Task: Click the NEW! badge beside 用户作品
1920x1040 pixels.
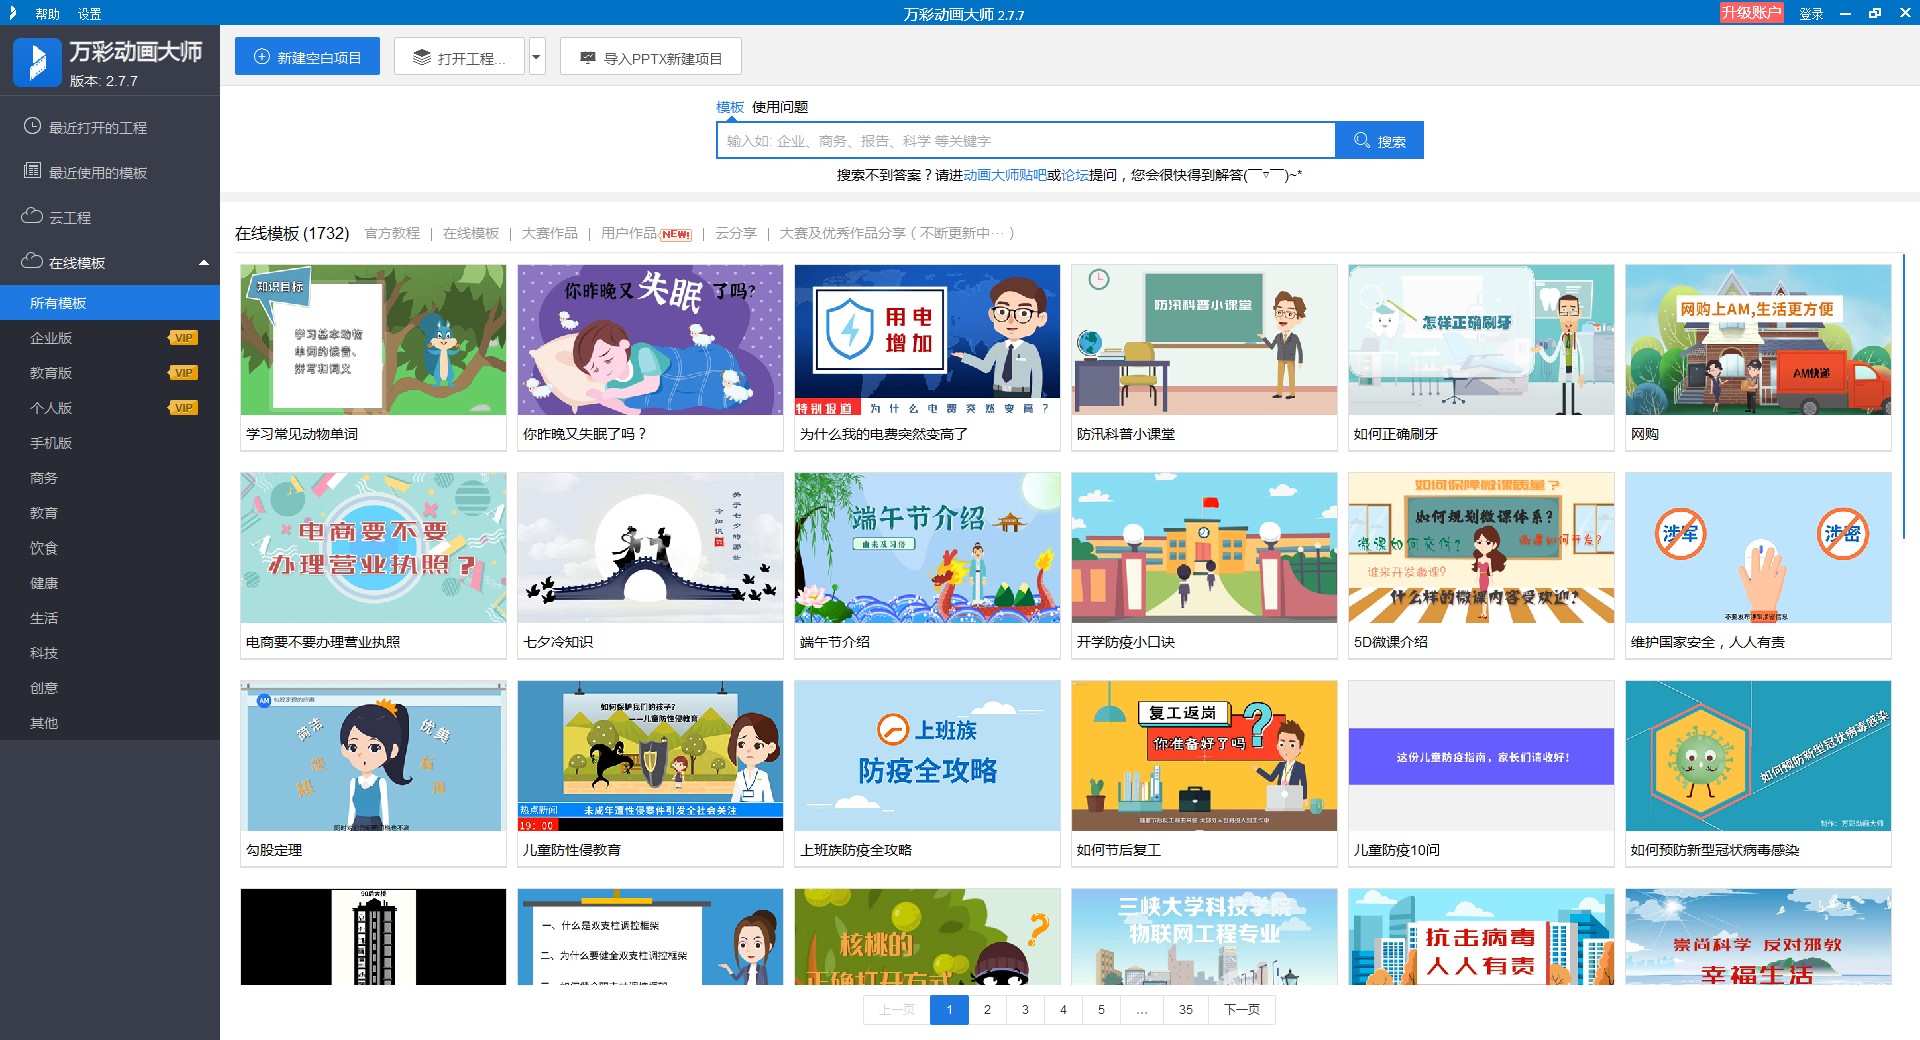Action: (673, 234)
